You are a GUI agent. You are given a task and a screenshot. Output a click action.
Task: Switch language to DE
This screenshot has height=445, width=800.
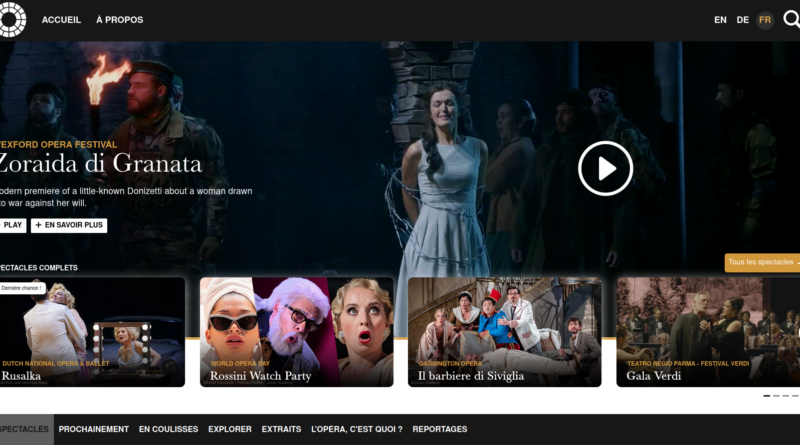coord(743,20)
